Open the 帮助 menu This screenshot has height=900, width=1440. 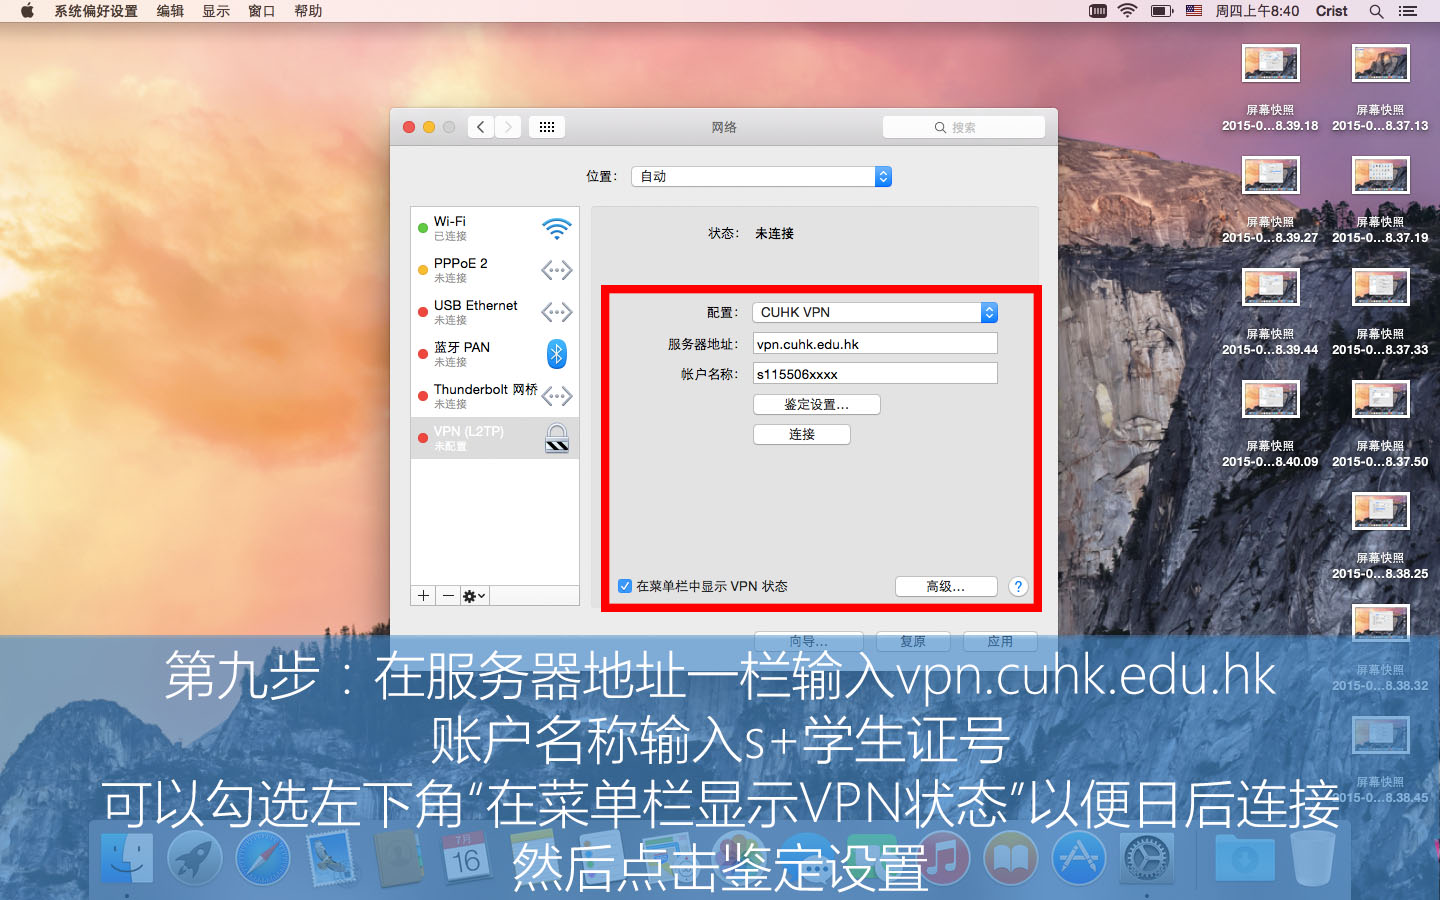(308, 11)
